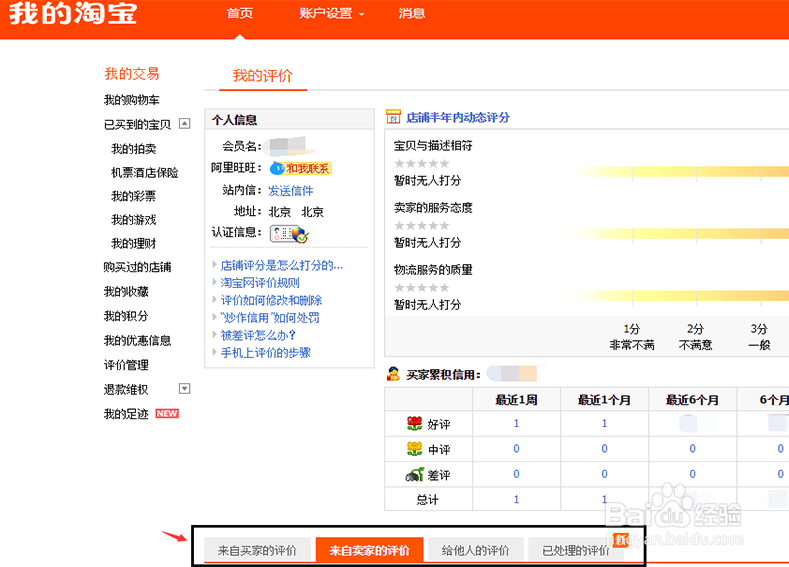Screen dimensions: 789x567
Task: Click 好评 count for 最近1个月
Action: point(604,424)
